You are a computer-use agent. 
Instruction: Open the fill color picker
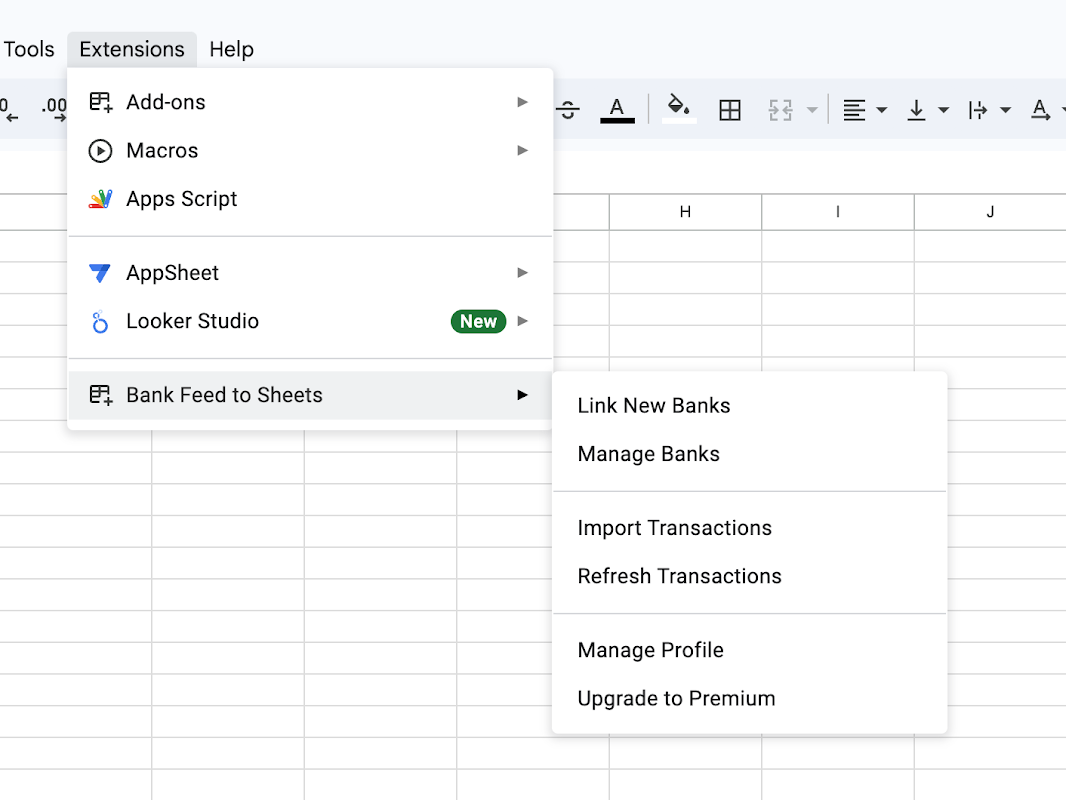[x=679, y=109]
